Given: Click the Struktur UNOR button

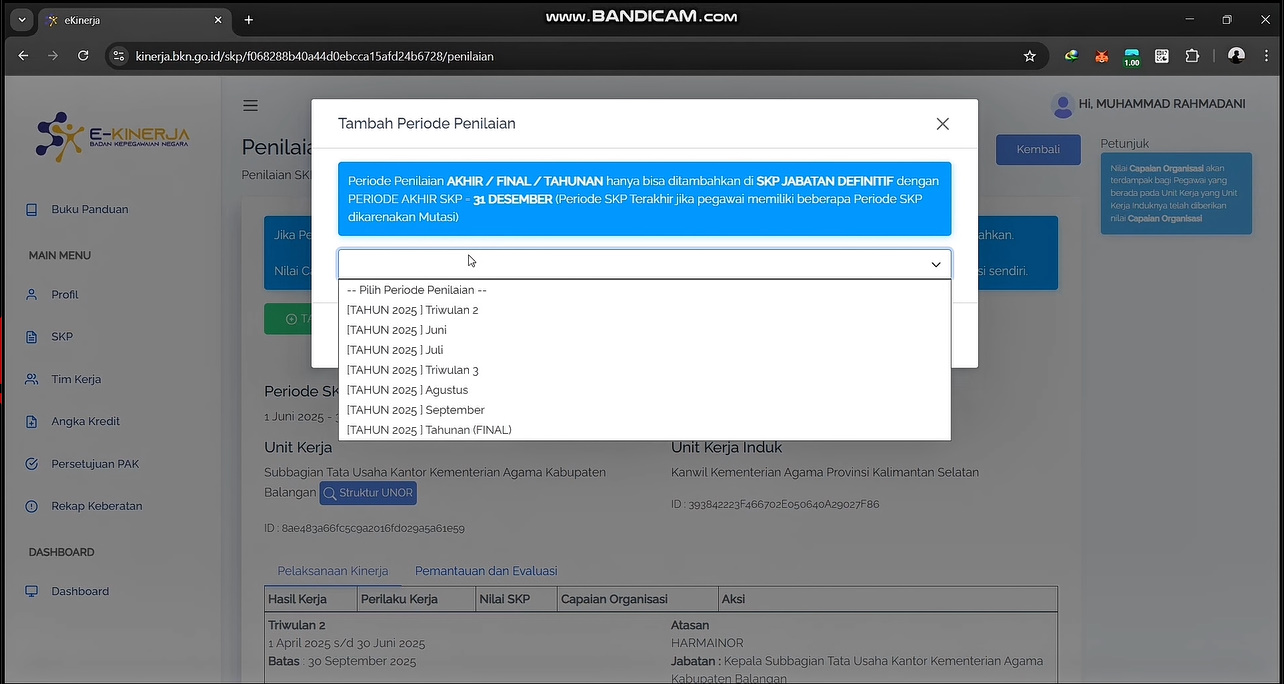Looking at the screenshot, I should tap(367, 493).
